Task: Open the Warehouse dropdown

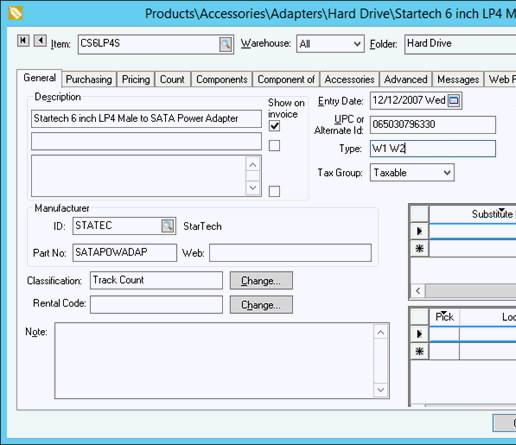Action: [x=357, y=44]
